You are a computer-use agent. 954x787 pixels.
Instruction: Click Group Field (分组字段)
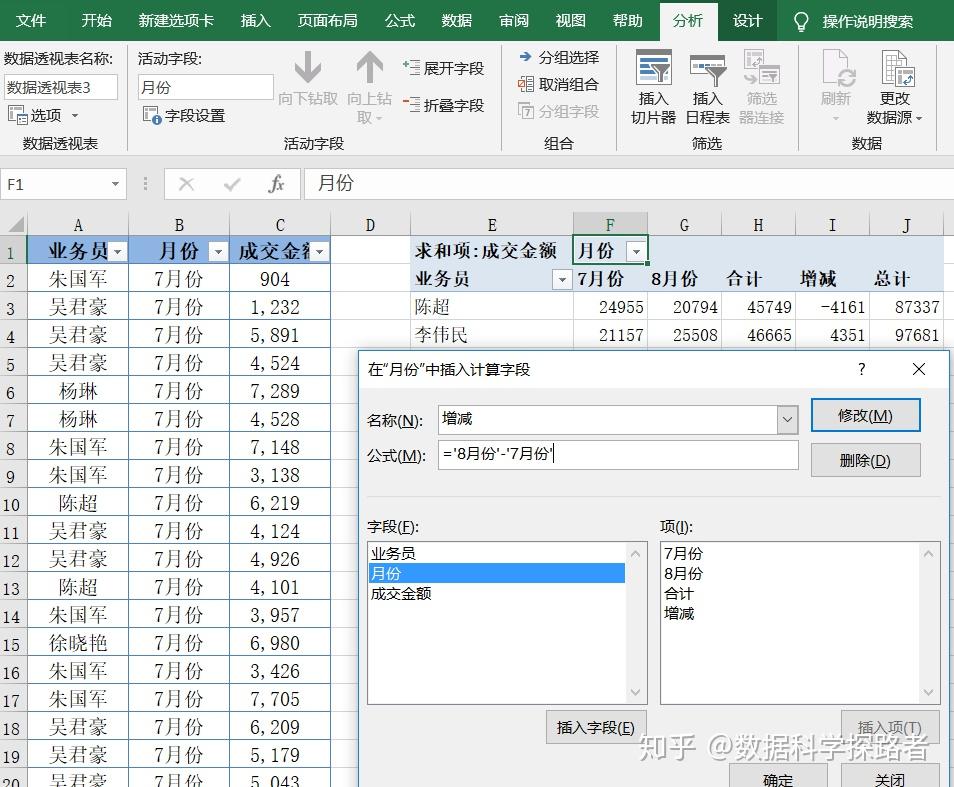[559, 111]
